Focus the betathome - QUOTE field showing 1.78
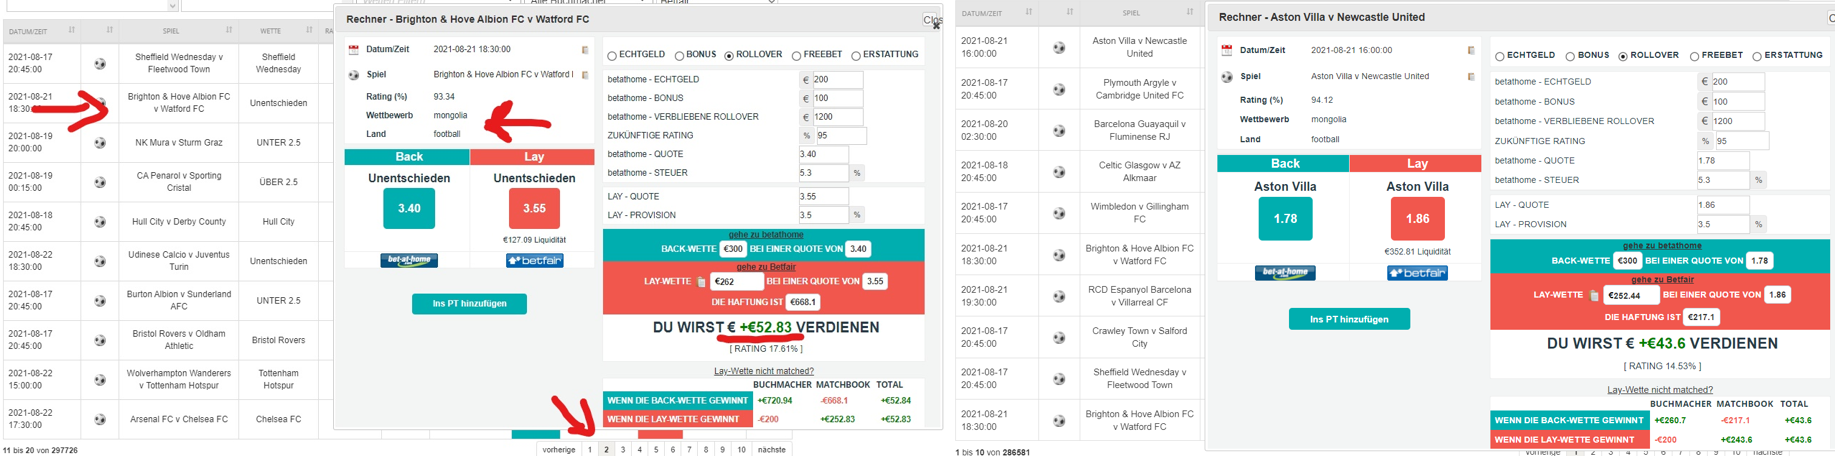 pyautogui.click(x=1722, y=161)
